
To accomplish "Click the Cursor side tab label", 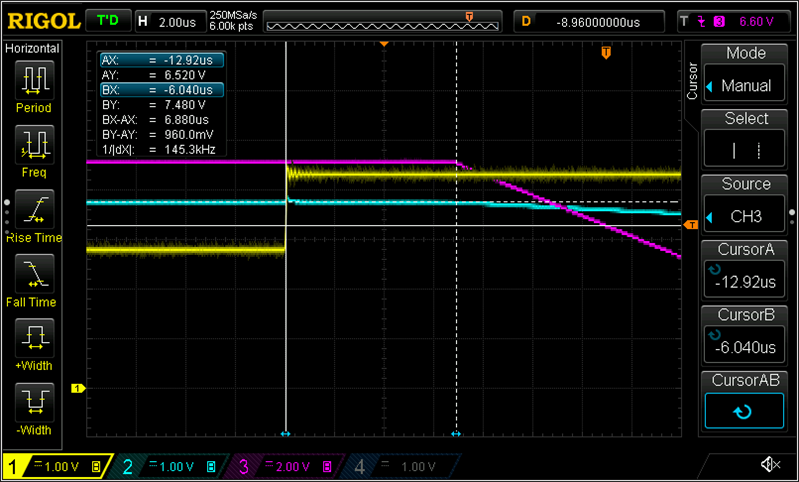I will pyautogui.click(x=693, y=81).
